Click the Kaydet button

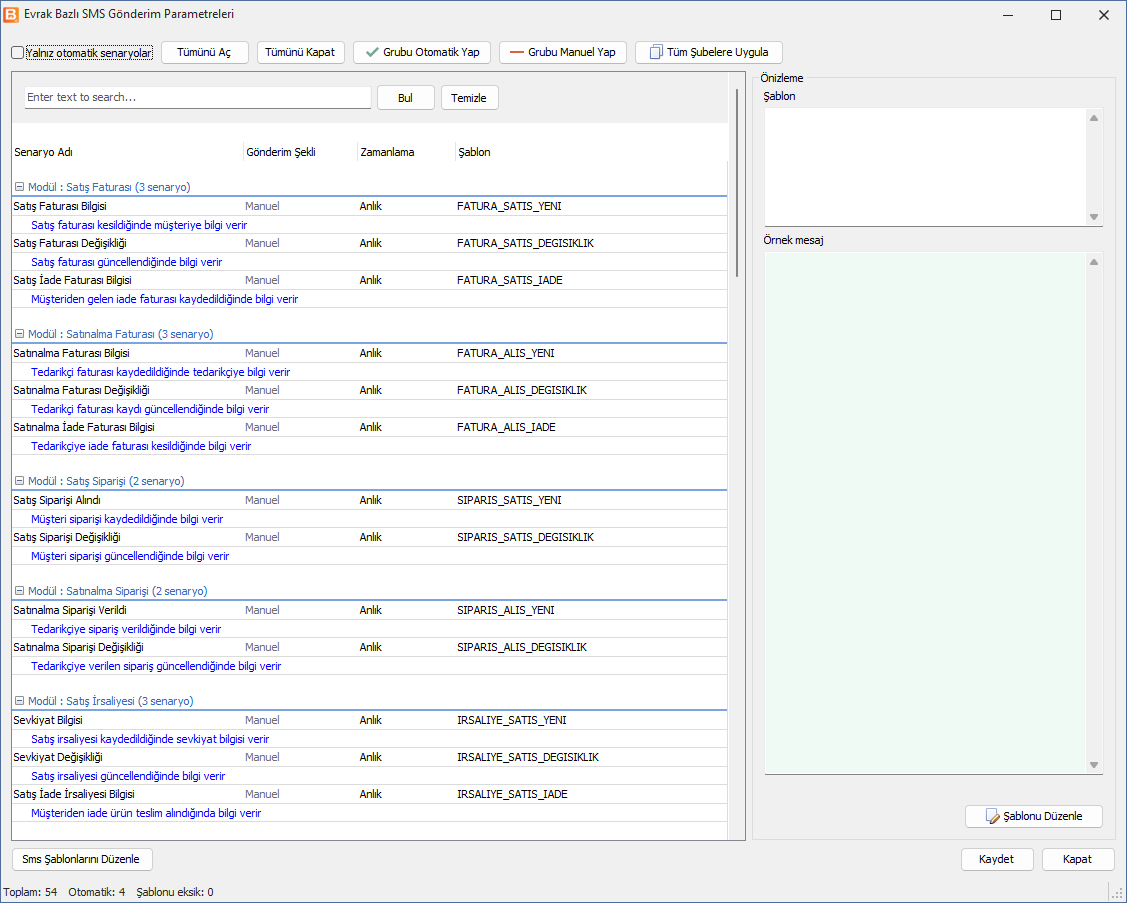point(997,859)
